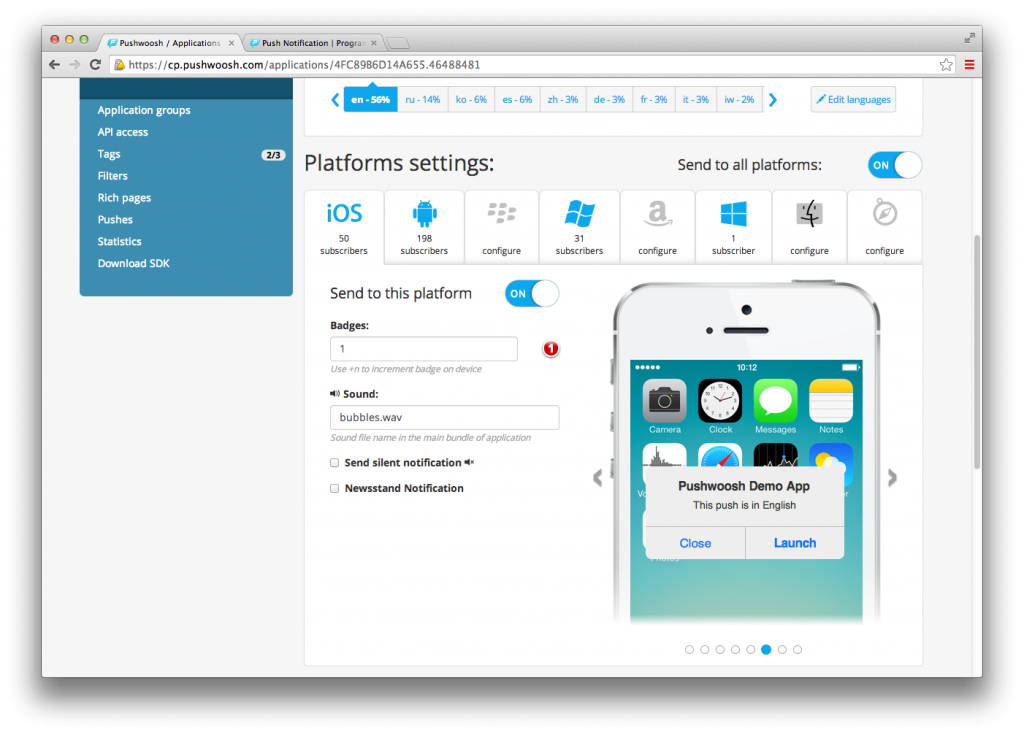The height and width of the screenshot is (735, 1024).
Task: Toggle browser fullscreen with the arrows icon
Action: [x=969, y=39]
